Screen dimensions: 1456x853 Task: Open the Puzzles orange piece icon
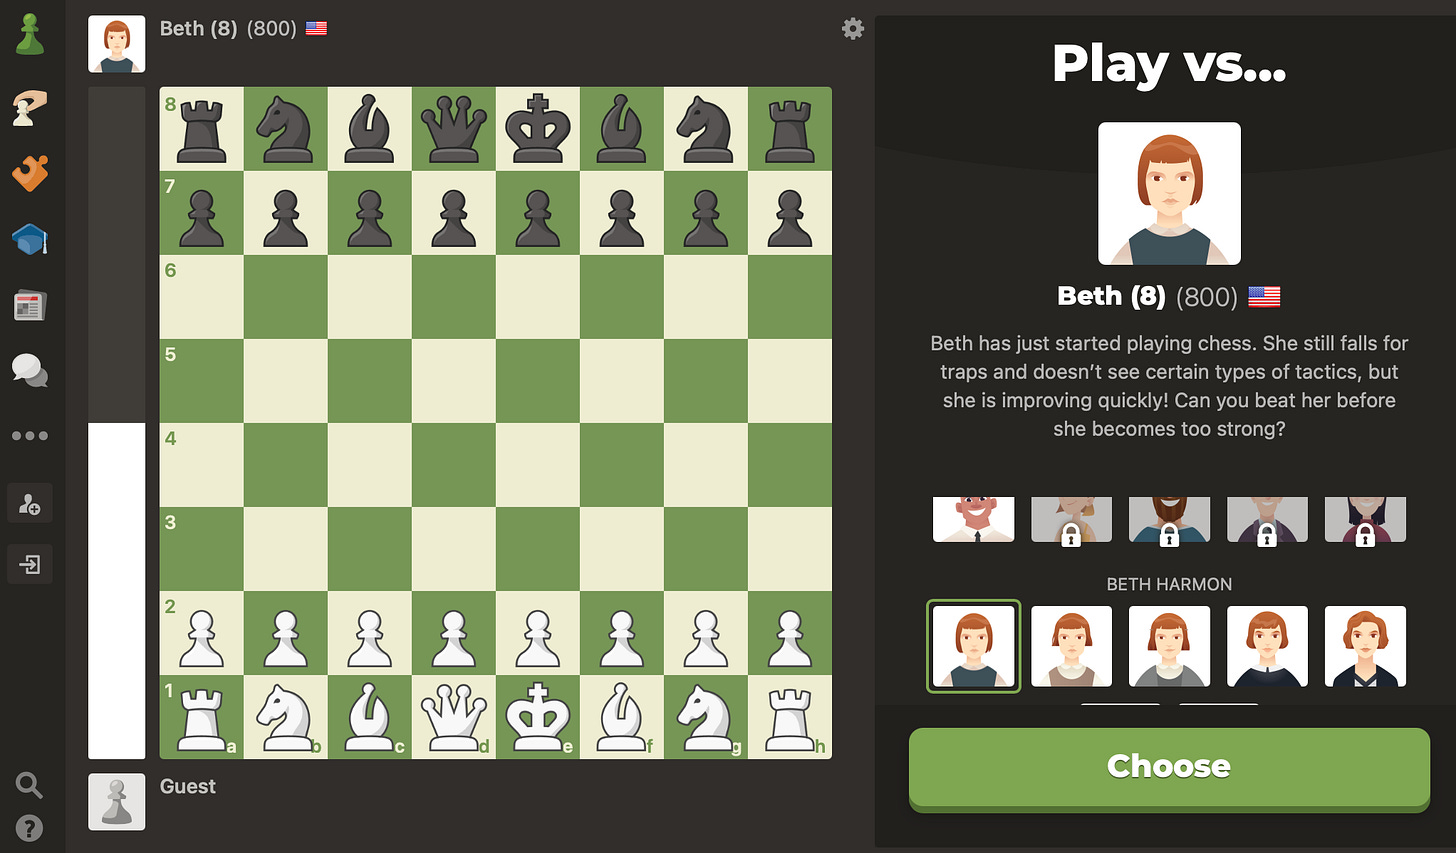click(30, 173)
